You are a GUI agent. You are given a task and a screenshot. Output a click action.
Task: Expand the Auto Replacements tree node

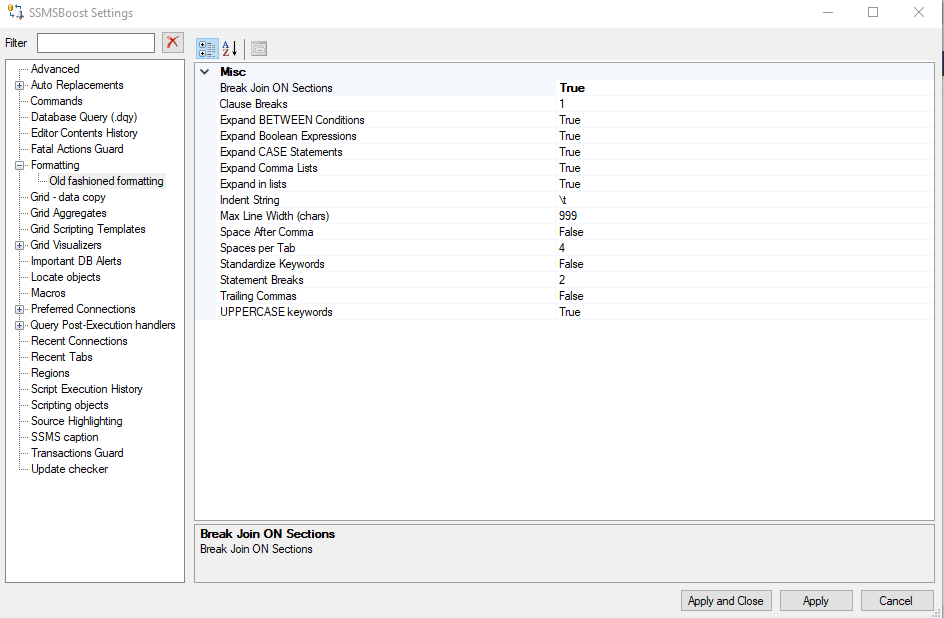pyautogui.click(x=19, y=85)
